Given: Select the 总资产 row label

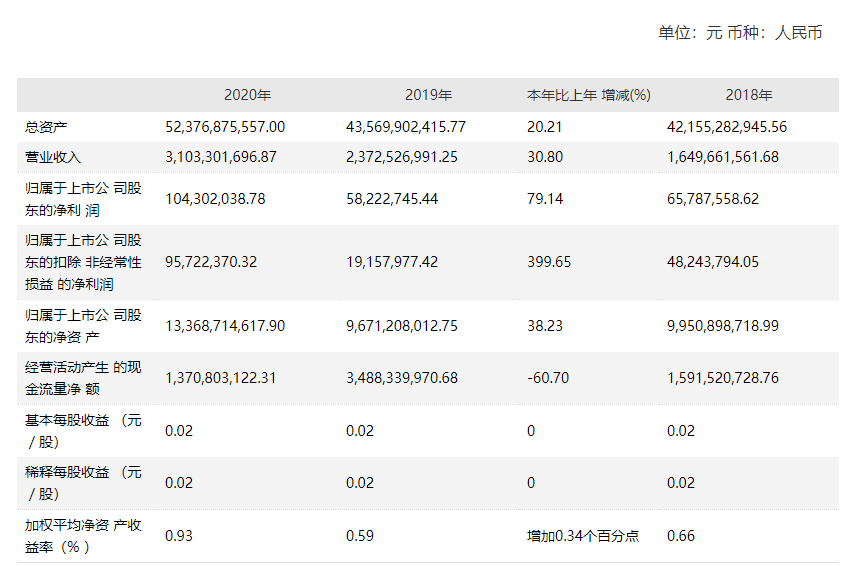Looking at the screenshot, I should (x=46, y=127).
